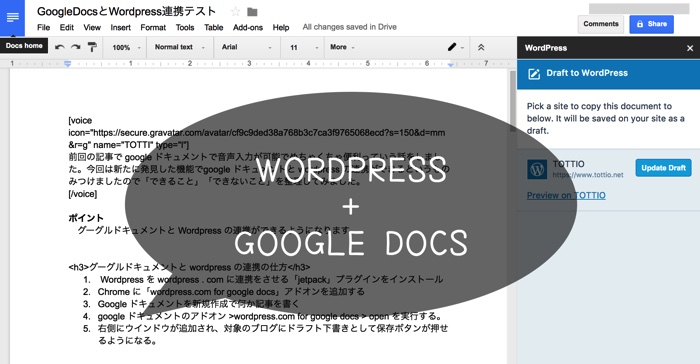
Task: Expand the More toolbar options
Action: click(x=342, y=47)
